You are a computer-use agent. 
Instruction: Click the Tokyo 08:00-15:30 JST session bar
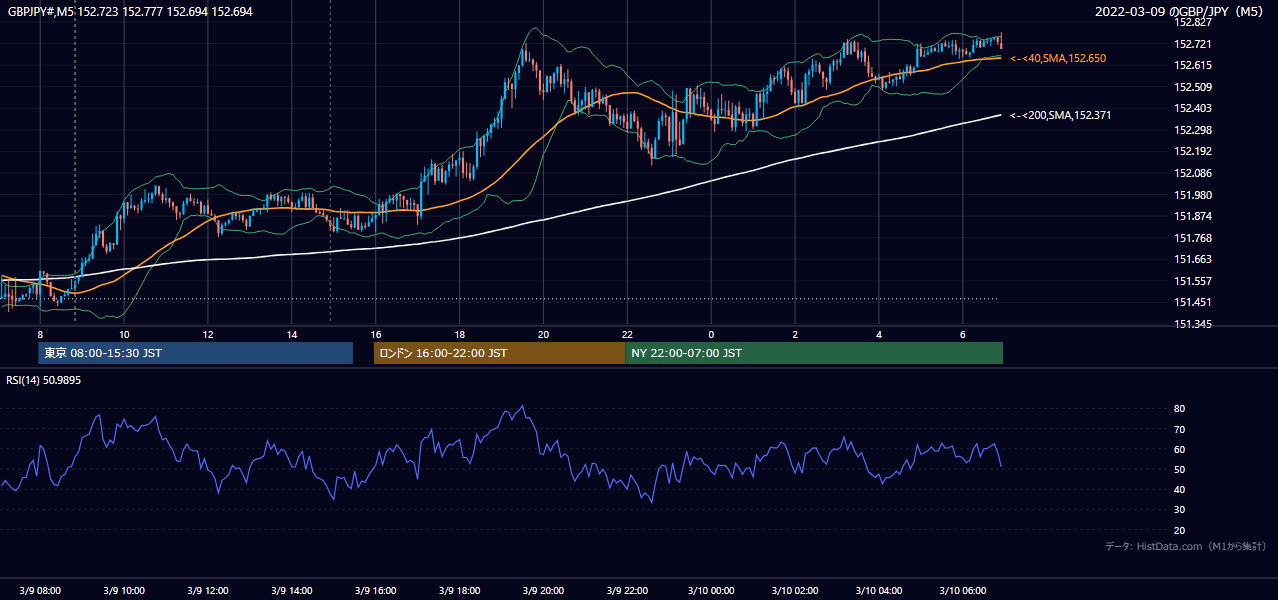pyautogui.click(x=196, y=353)
